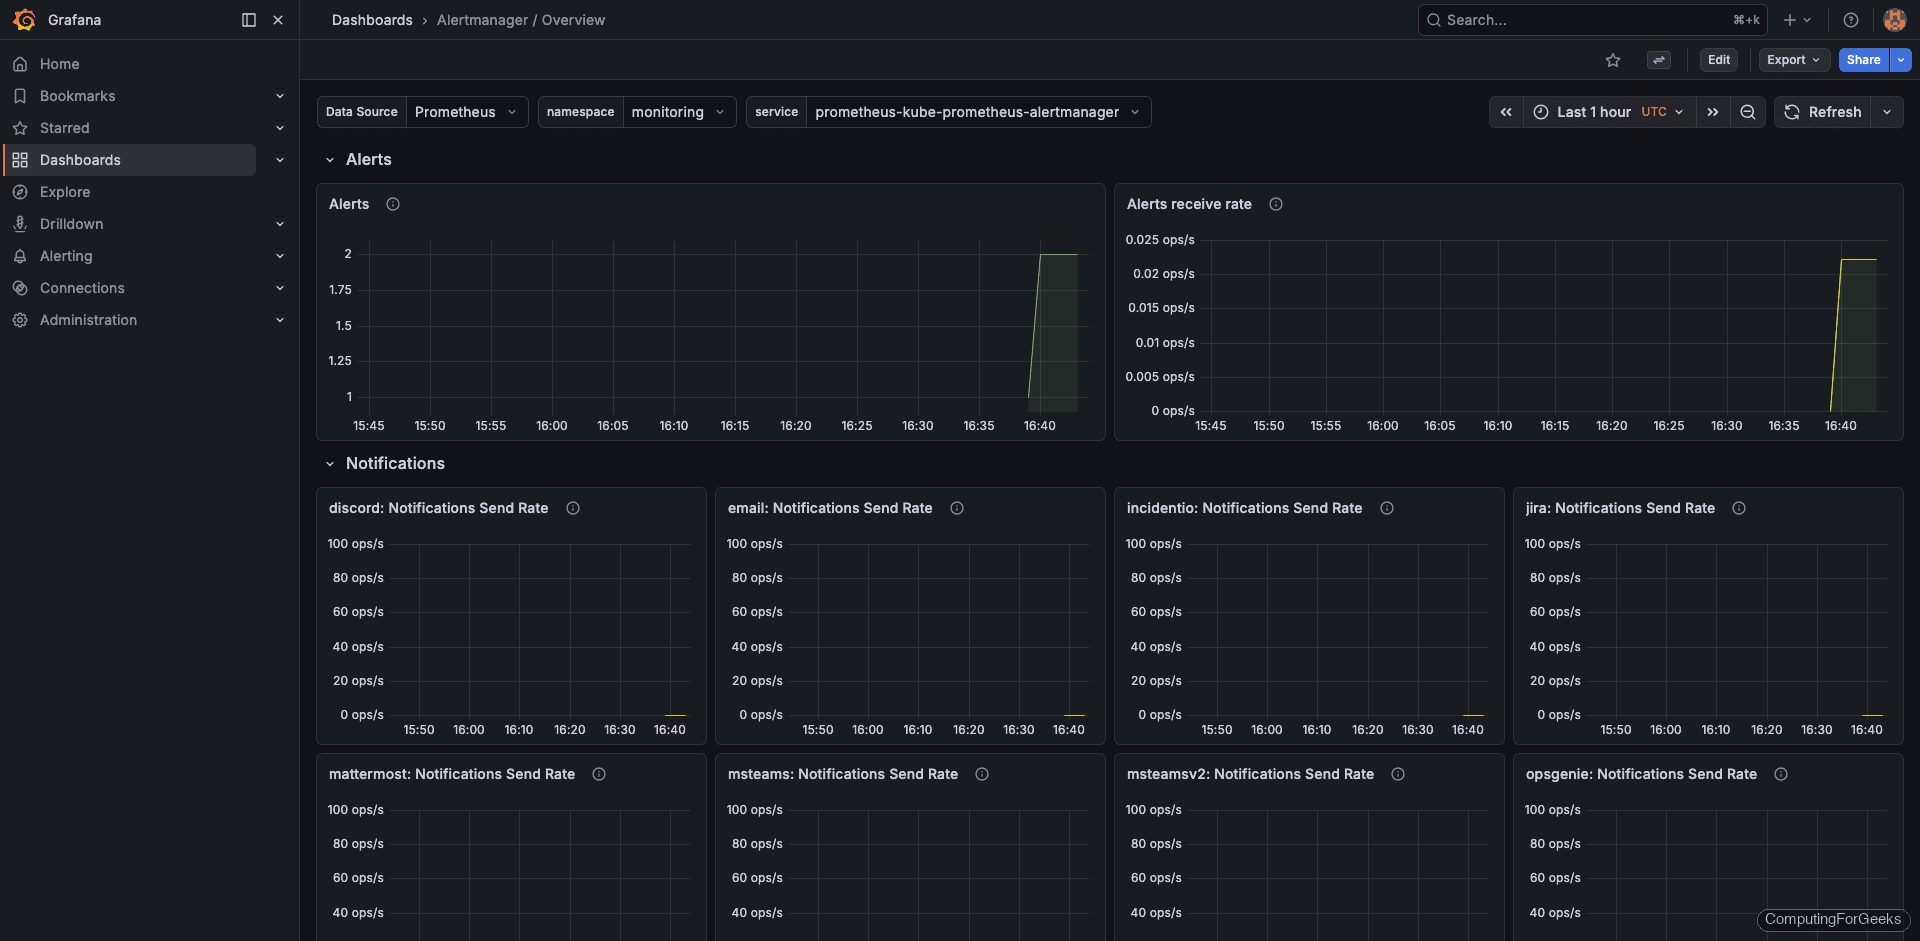
Task: Select the Explore compass icon in sidebar
Action: 21,192
